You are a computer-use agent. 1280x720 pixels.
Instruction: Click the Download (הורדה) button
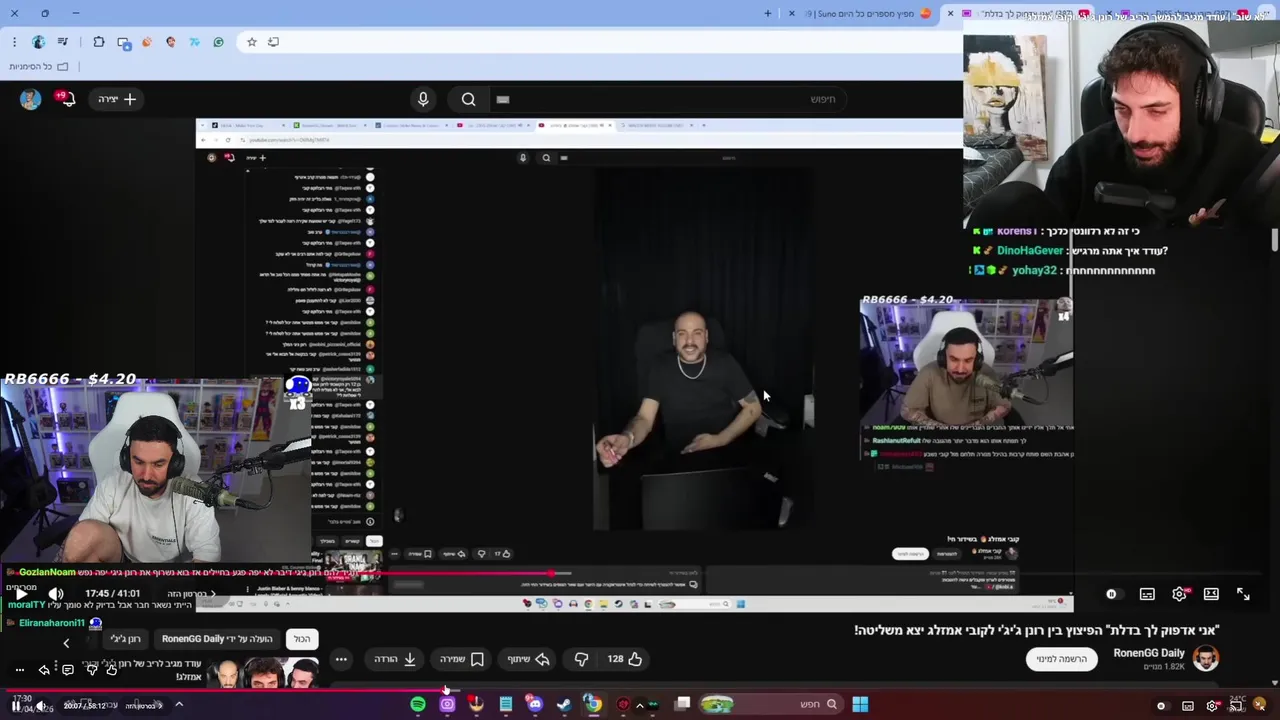[395, 659]
